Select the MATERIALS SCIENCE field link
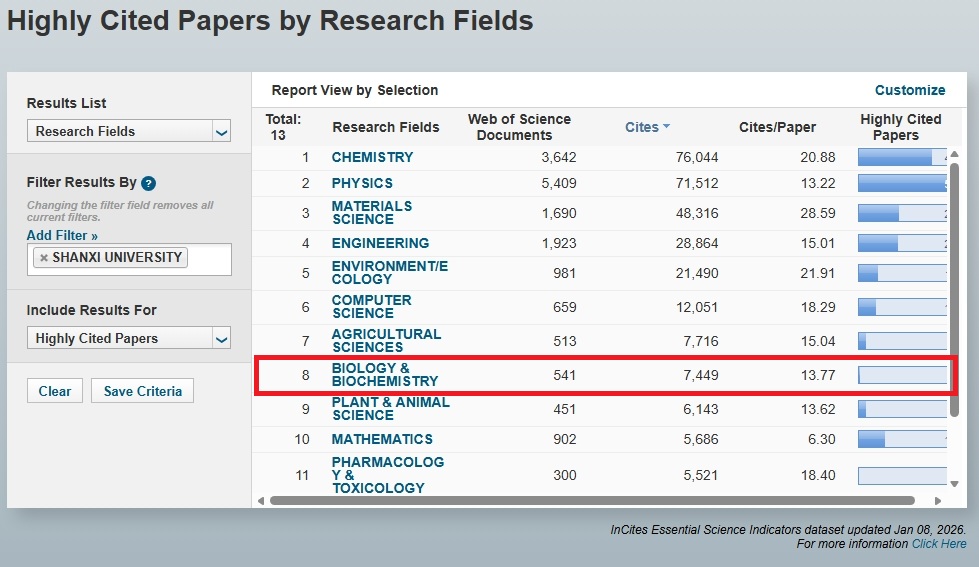979x567 pixels. click(371, 213)
